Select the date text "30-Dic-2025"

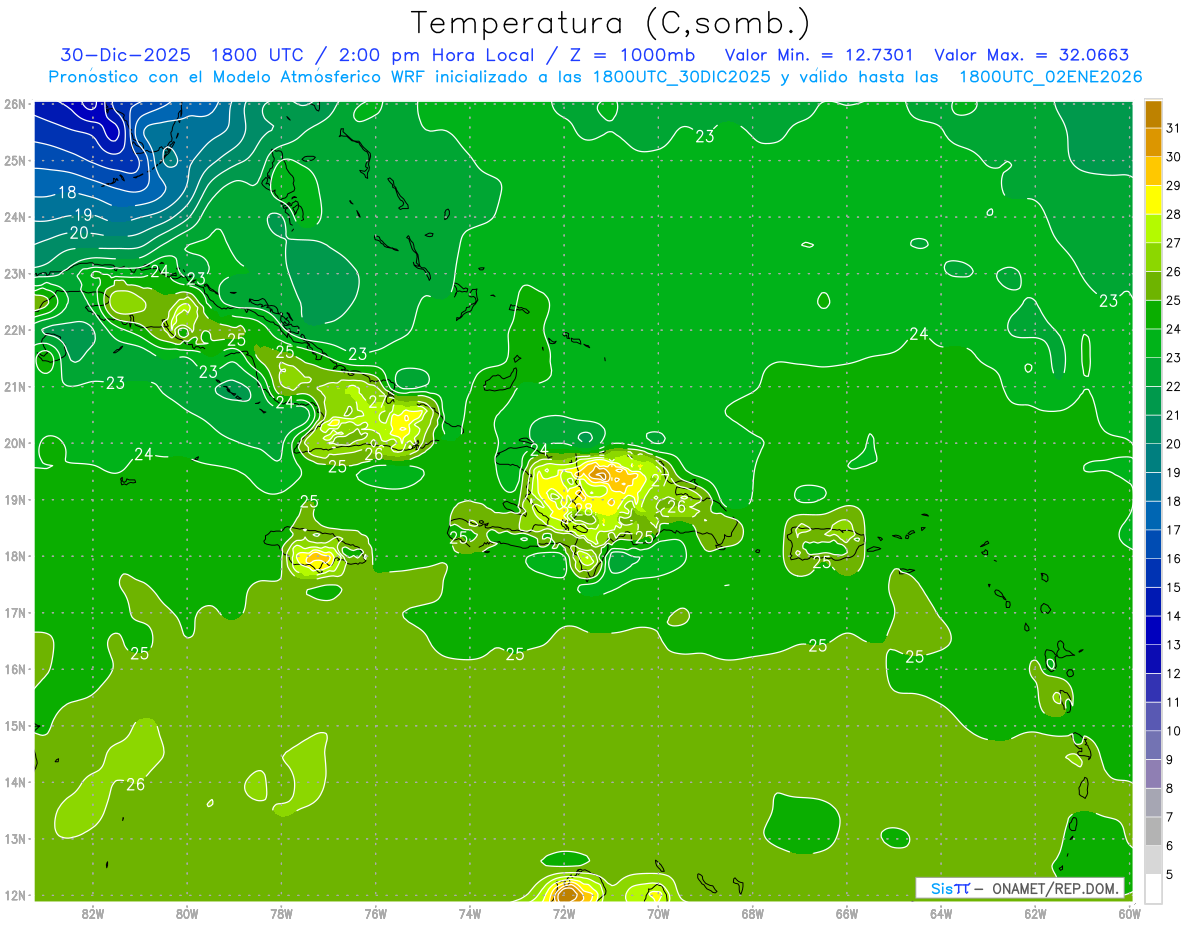[x=125, y=54]
